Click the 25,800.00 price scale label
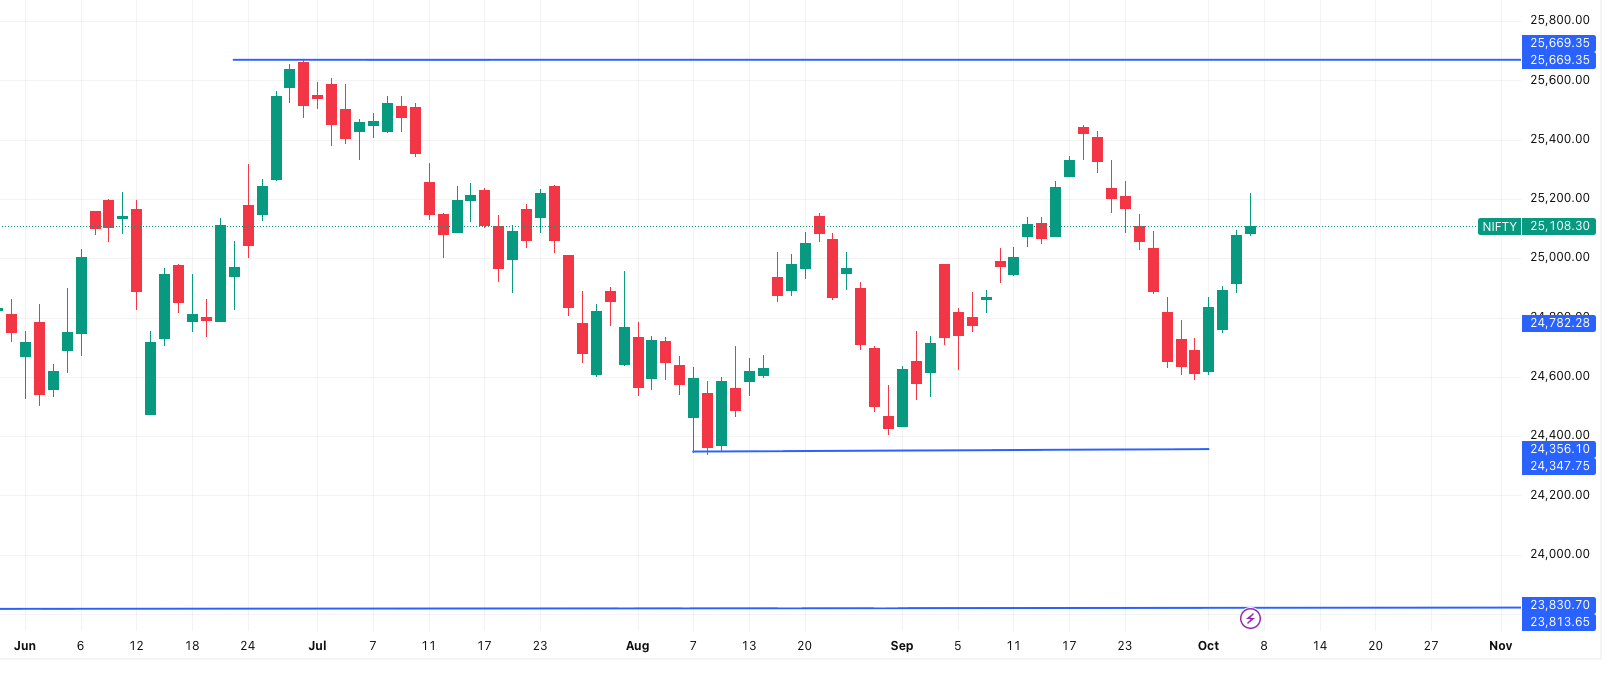Screen dimensions: 1611x694 1559,20
